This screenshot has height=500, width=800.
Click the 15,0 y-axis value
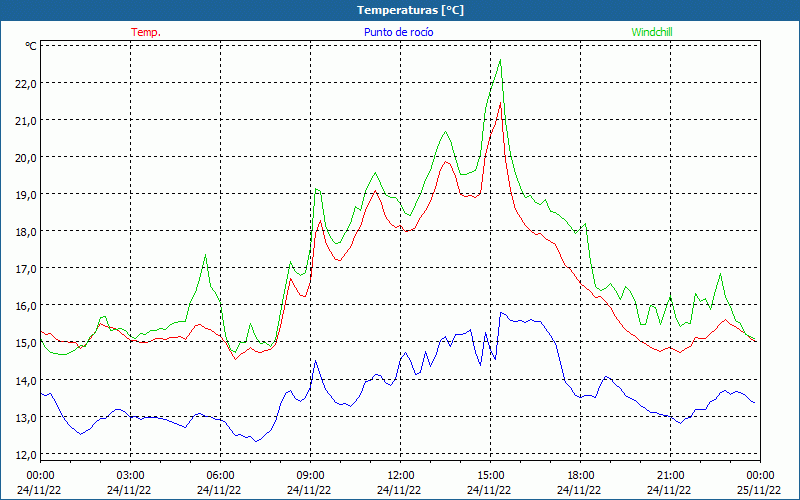27,343
